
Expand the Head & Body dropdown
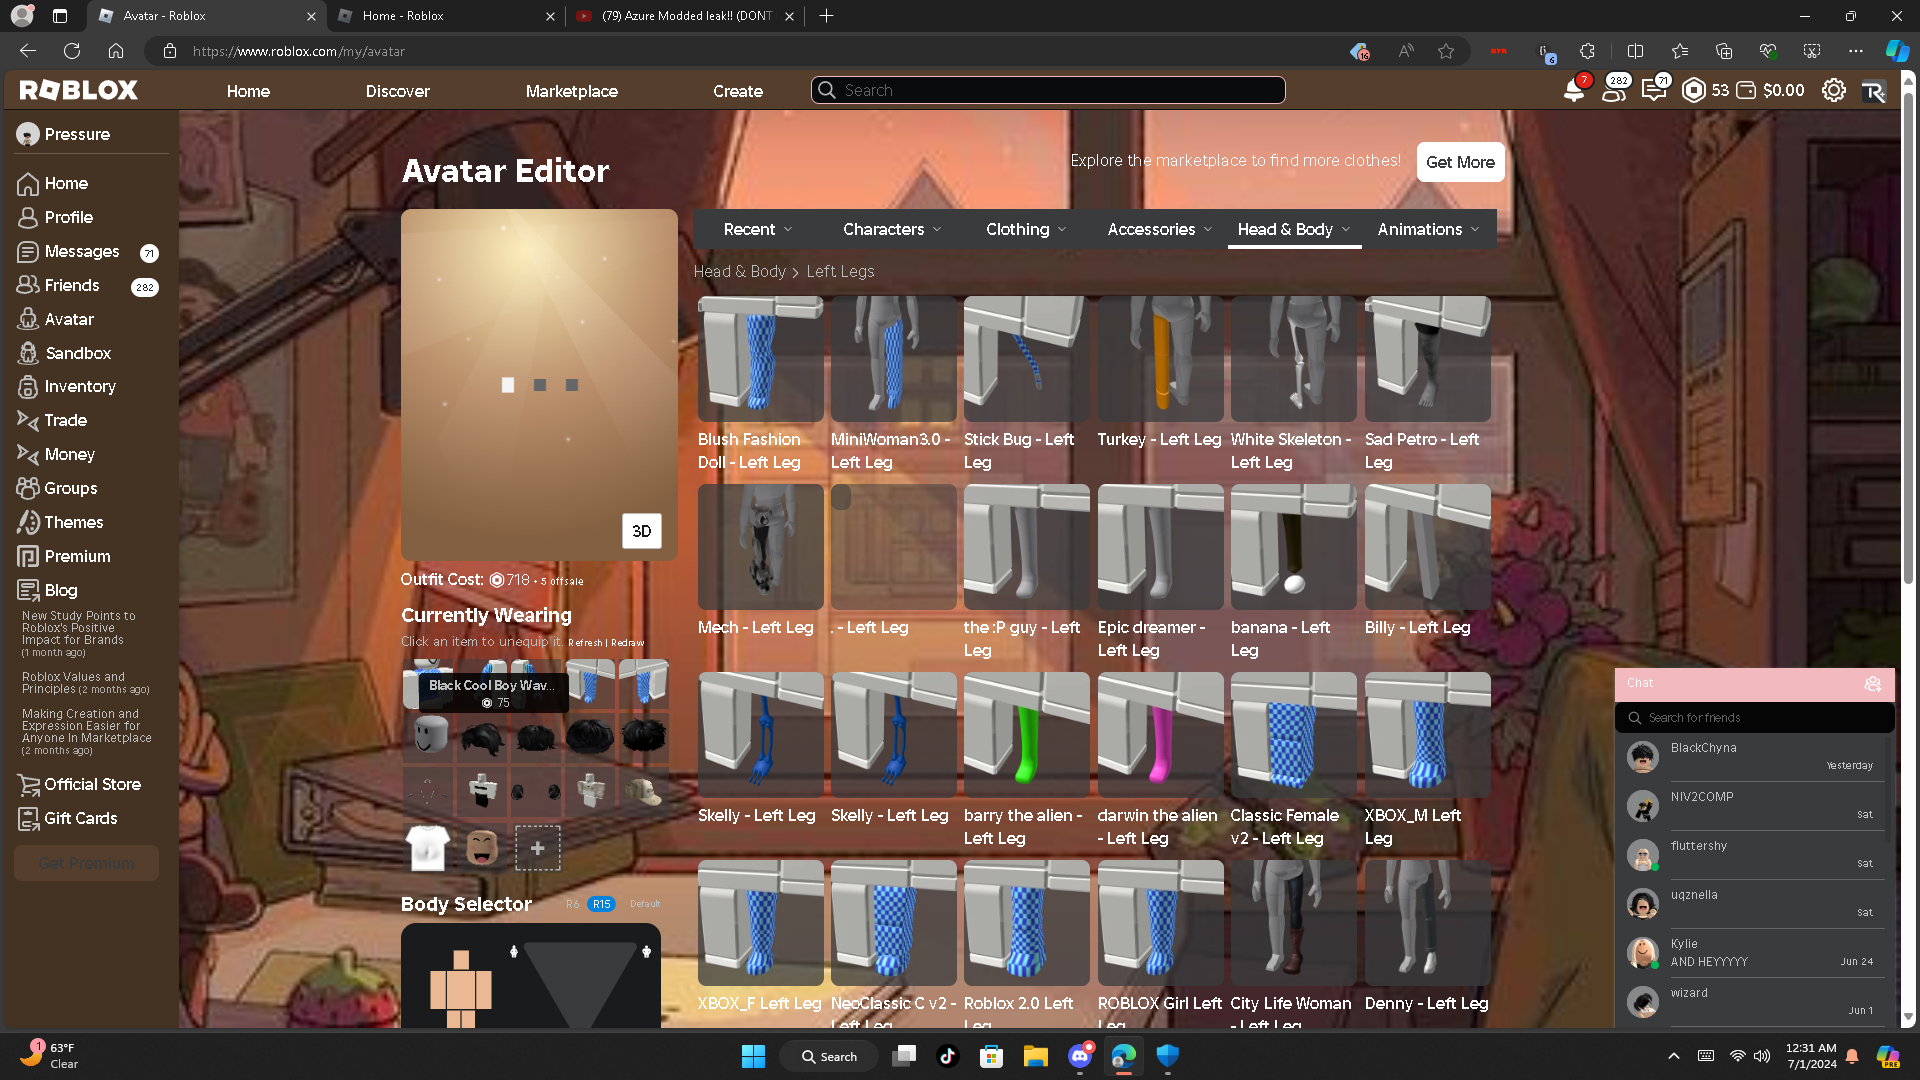1294,229
